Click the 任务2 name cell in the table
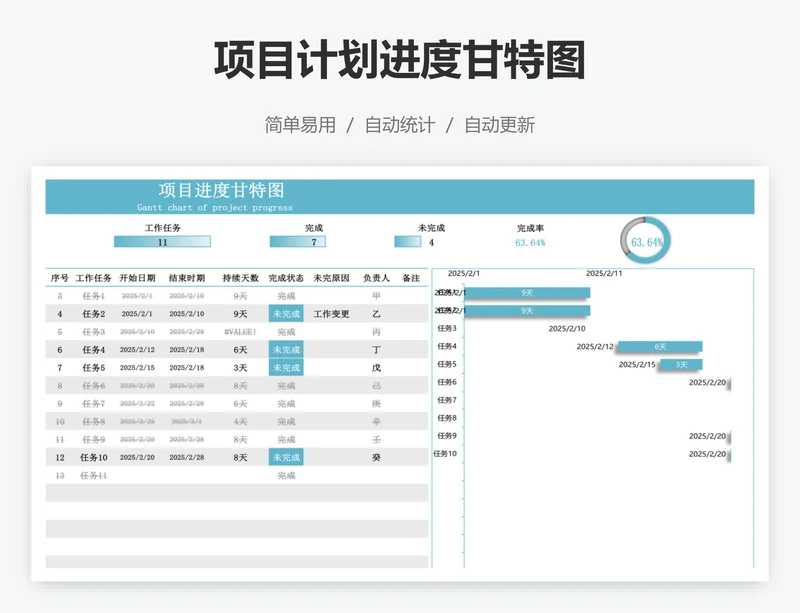The width and height of the screenshot is (800, 613). click(x=93, y=314)
